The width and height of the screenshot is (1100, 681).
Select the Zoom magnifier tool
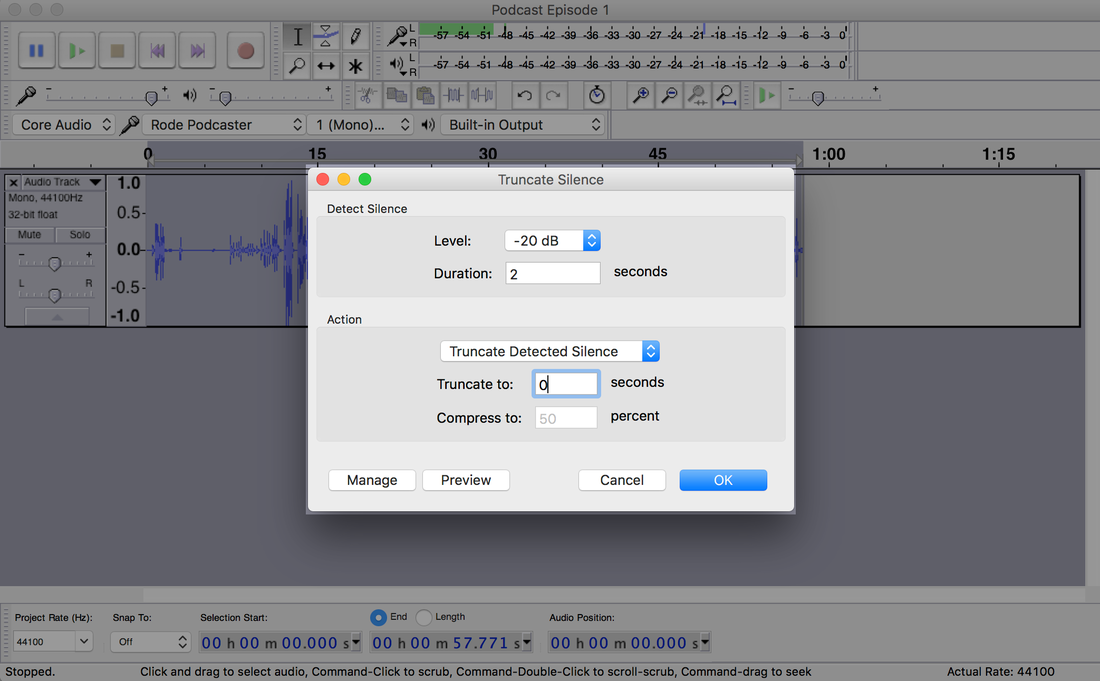(x=297, y=66)
